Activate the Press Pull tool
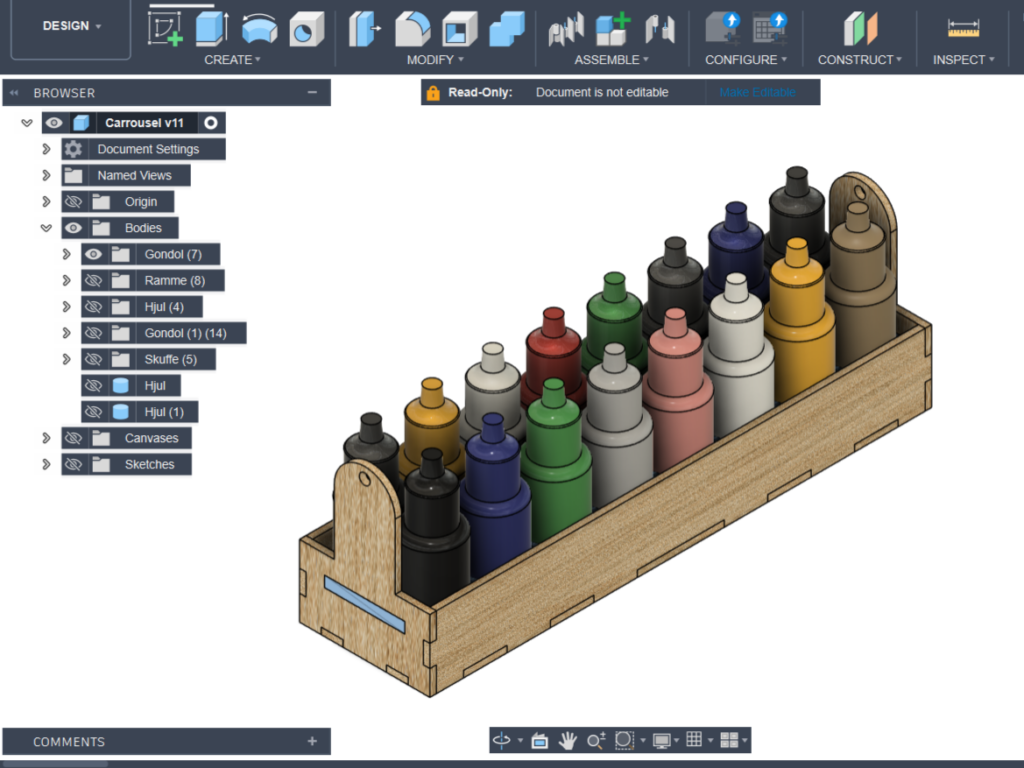 pyautogui.click(x=365, y=28)
